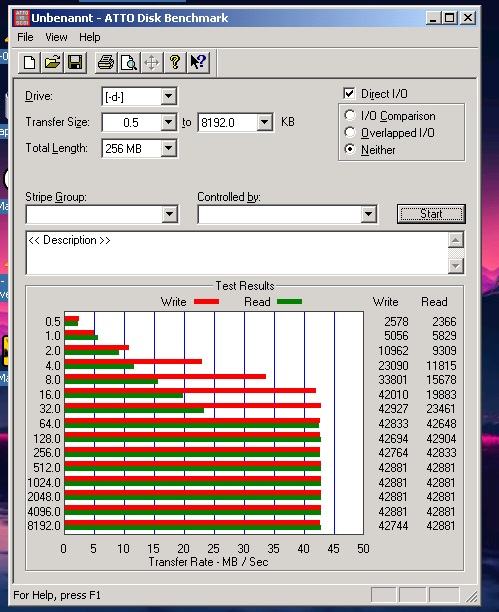Click the Description scrollbar up arrow
Viewport: 499px width, 612px height.
pos(456,240)
